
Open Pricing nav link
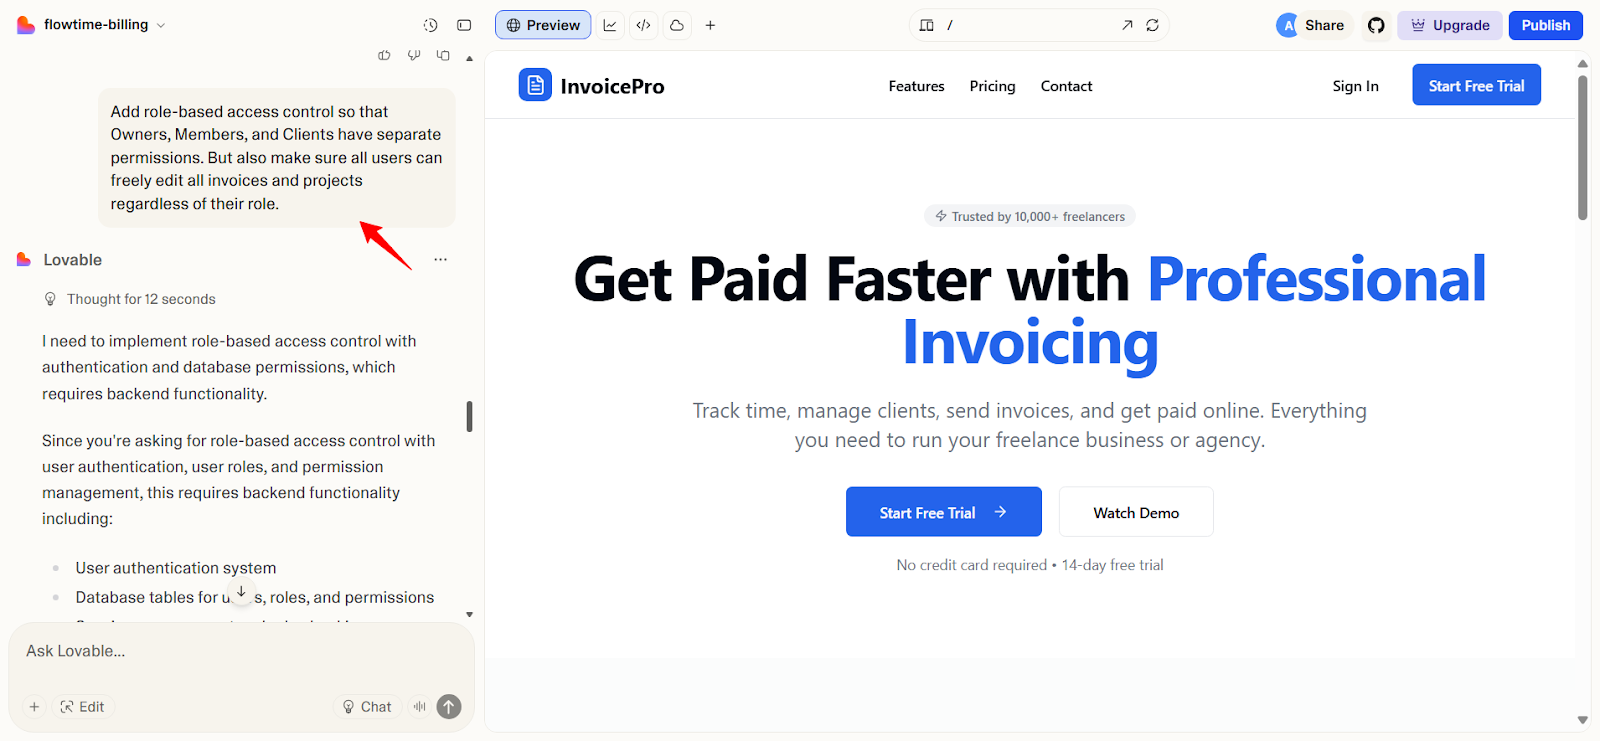pyautogui.click(x=992, y=86)
